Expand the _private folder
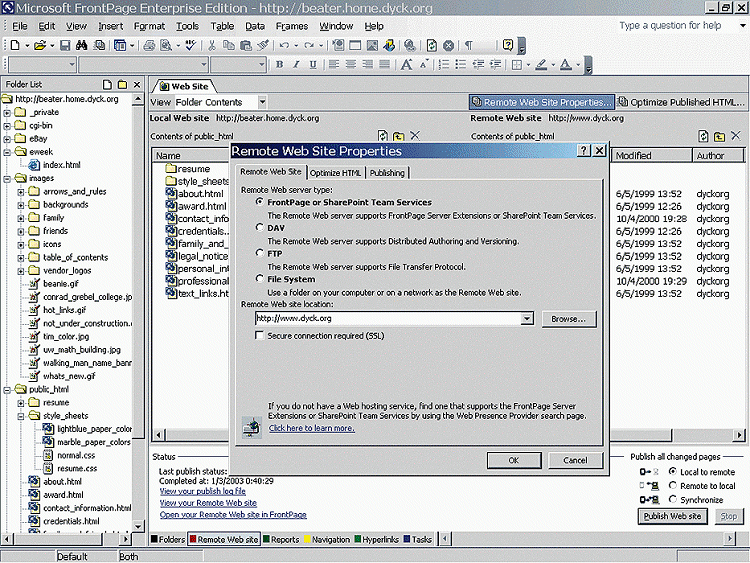 point(7,113)
